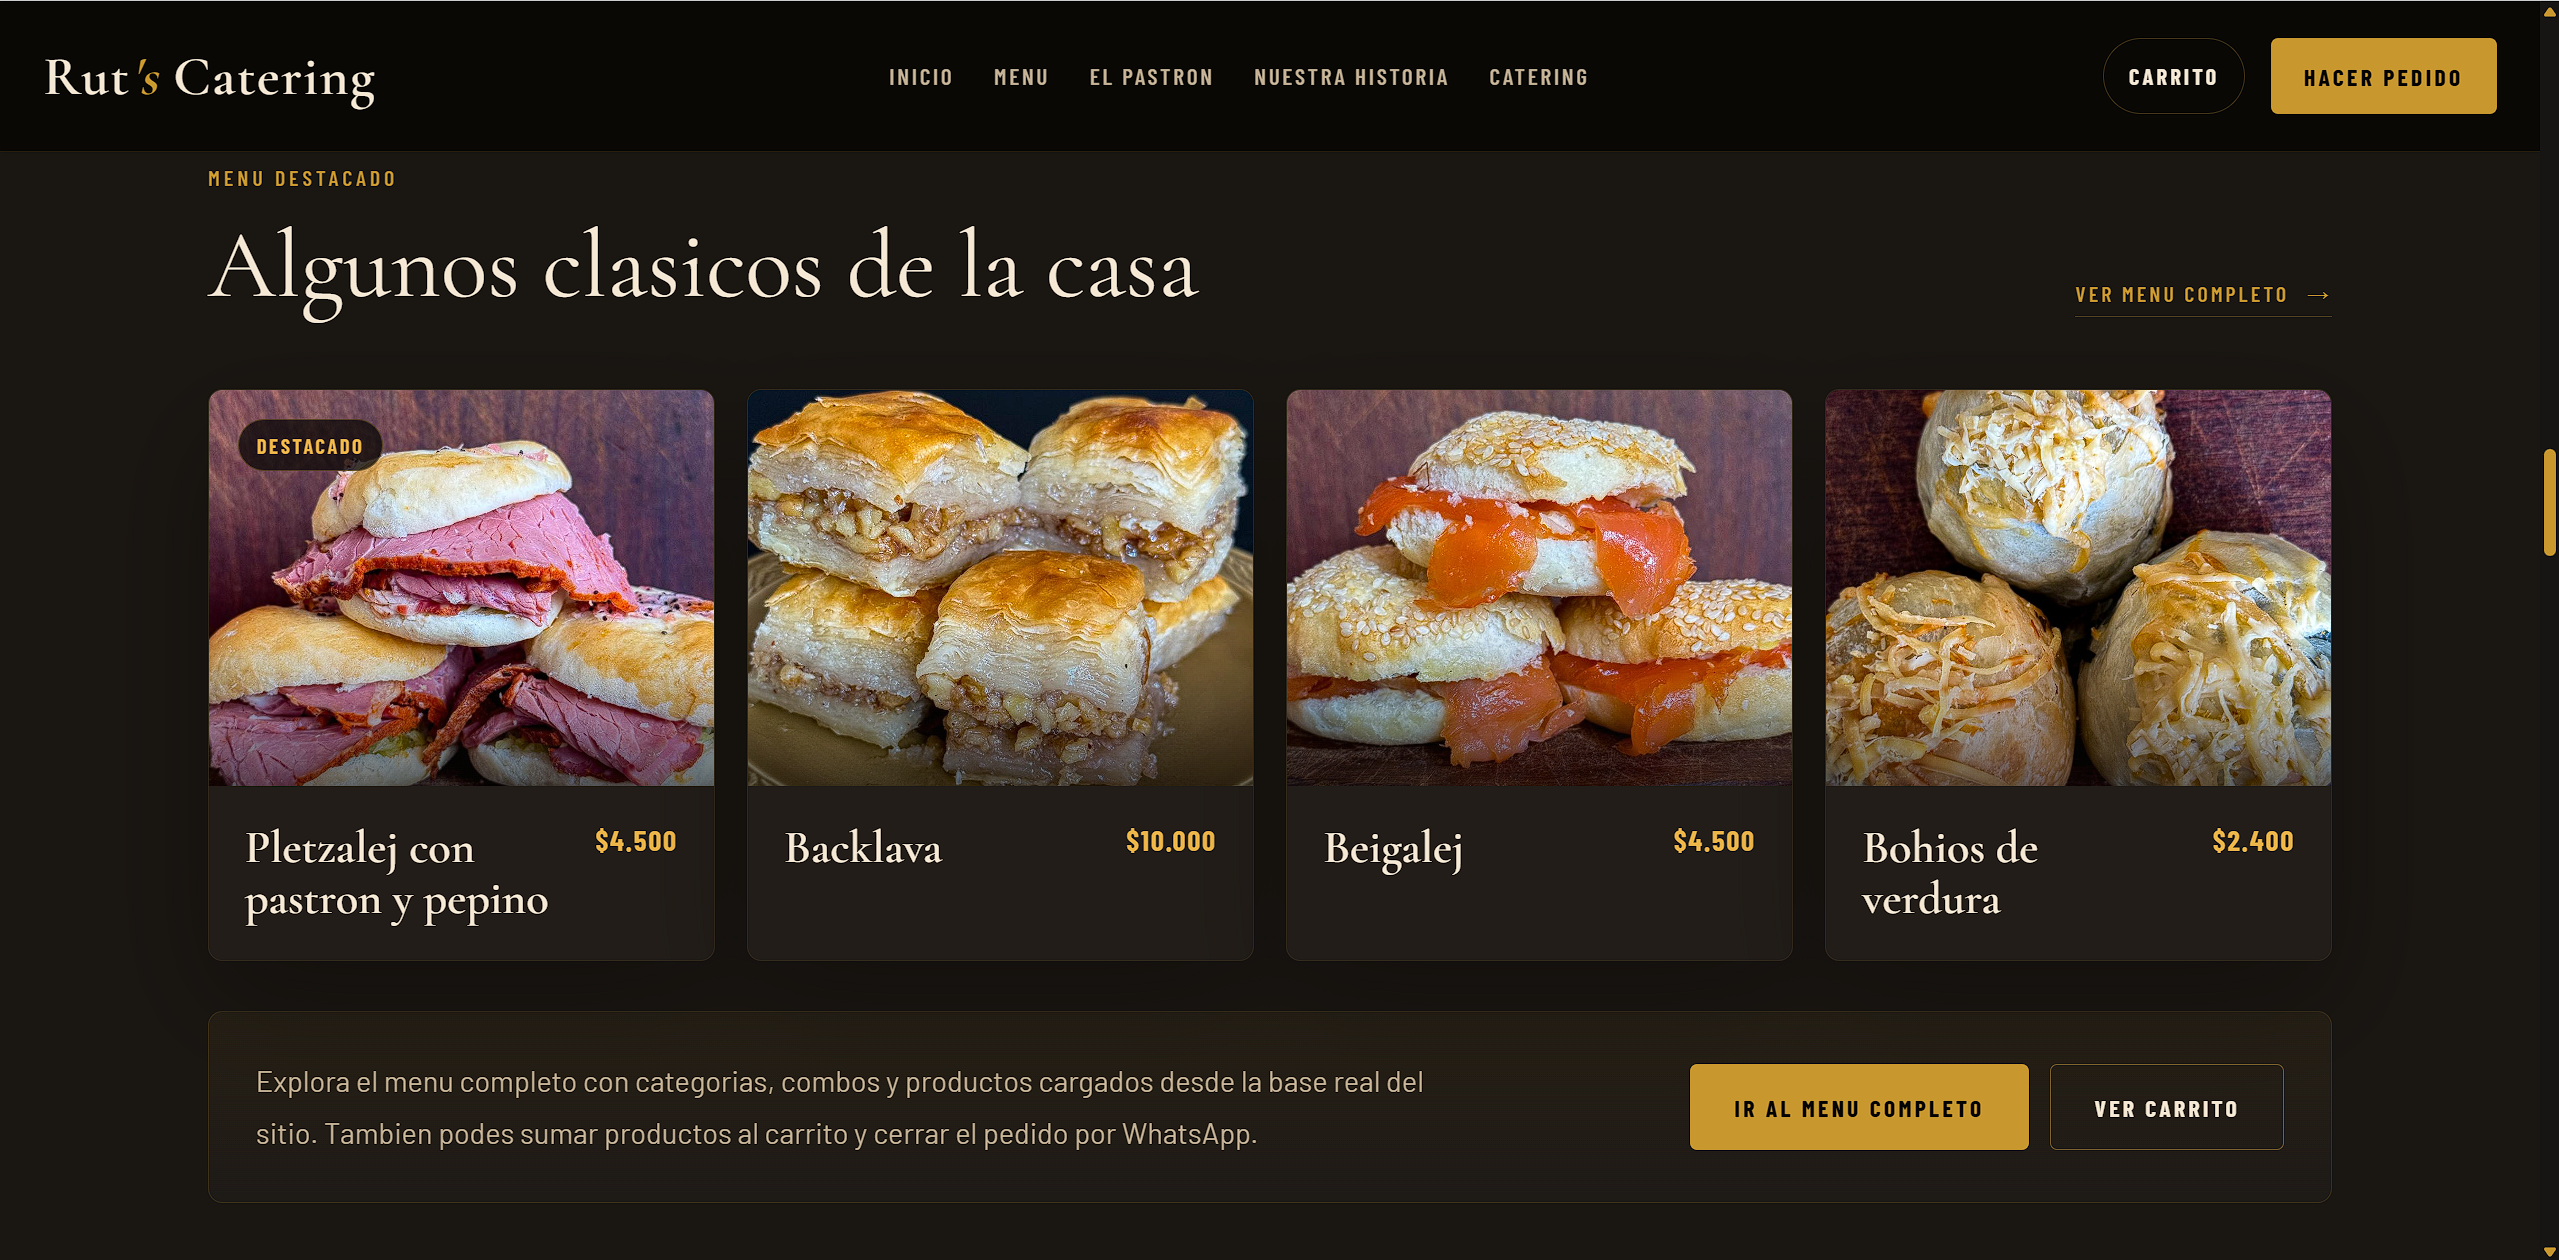
Task: Select the Backlava product image
Action: 1000,588
